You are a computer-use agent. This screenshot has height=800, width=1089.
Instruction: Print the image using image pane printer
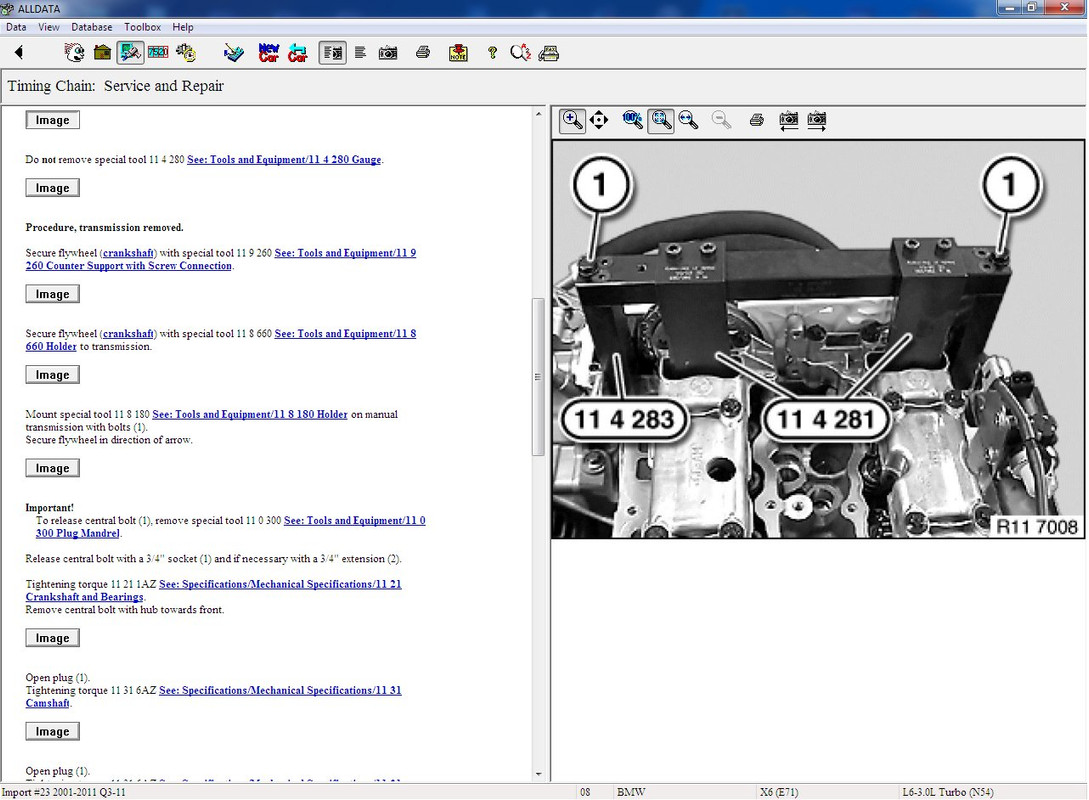pos(757,120)
